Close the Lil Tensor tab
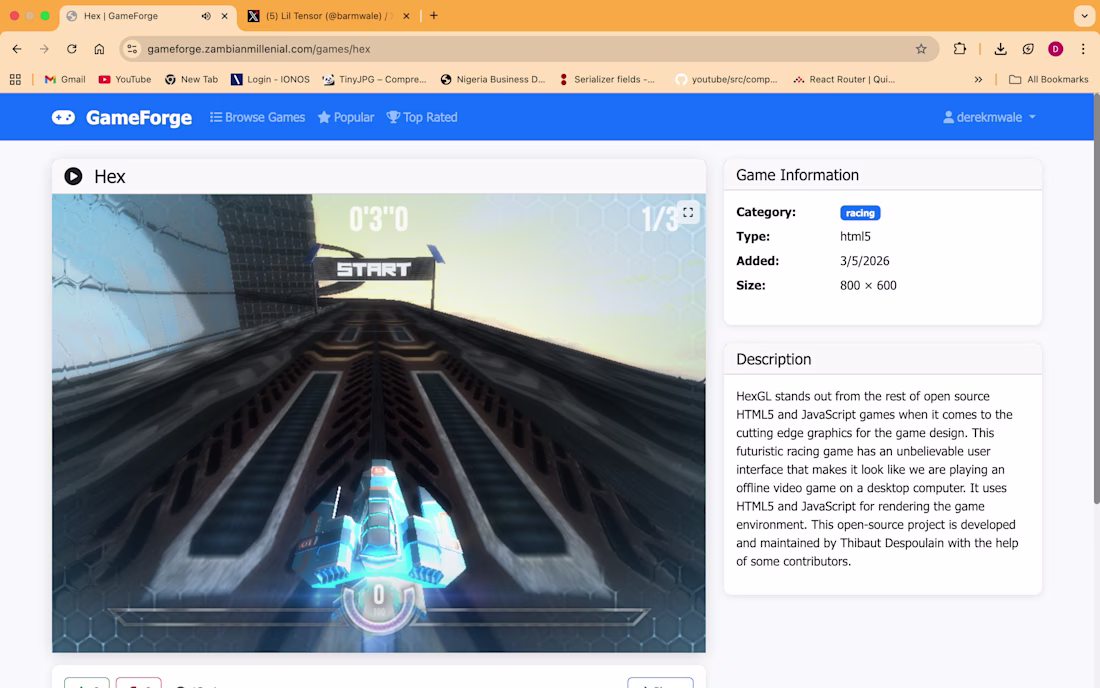The height and width of the screenshot is (688, 1100). (406, 16)
